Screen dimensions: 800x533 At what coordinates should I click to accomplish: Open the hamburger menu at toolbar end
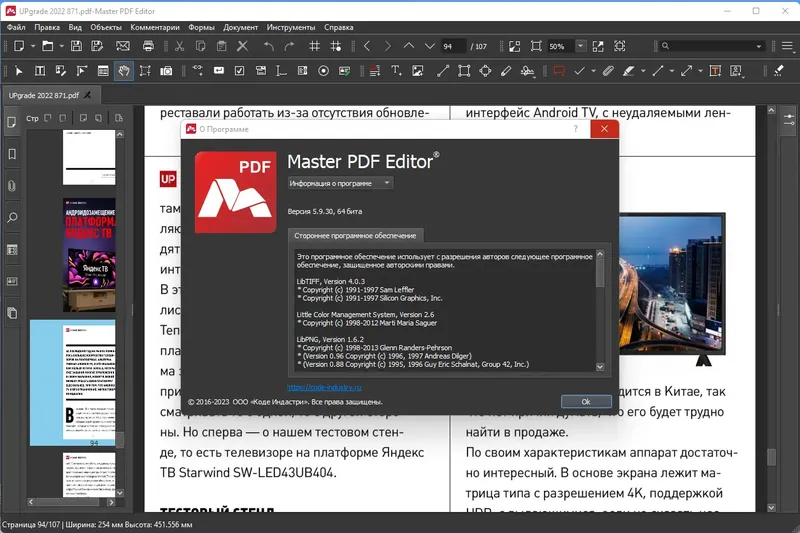(x=787, y=46)
